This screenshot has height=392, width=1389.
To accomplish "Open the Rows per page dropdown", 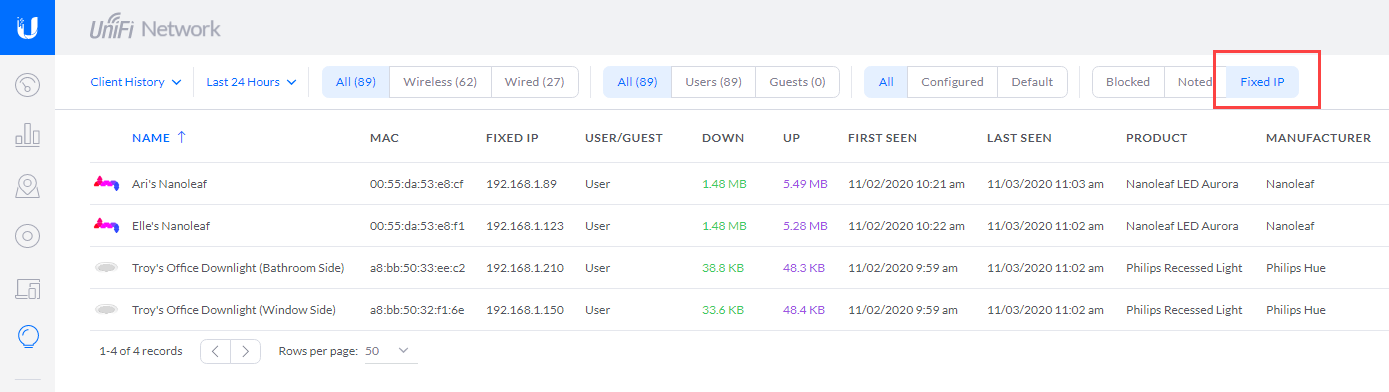I will (x=387, y=351).
